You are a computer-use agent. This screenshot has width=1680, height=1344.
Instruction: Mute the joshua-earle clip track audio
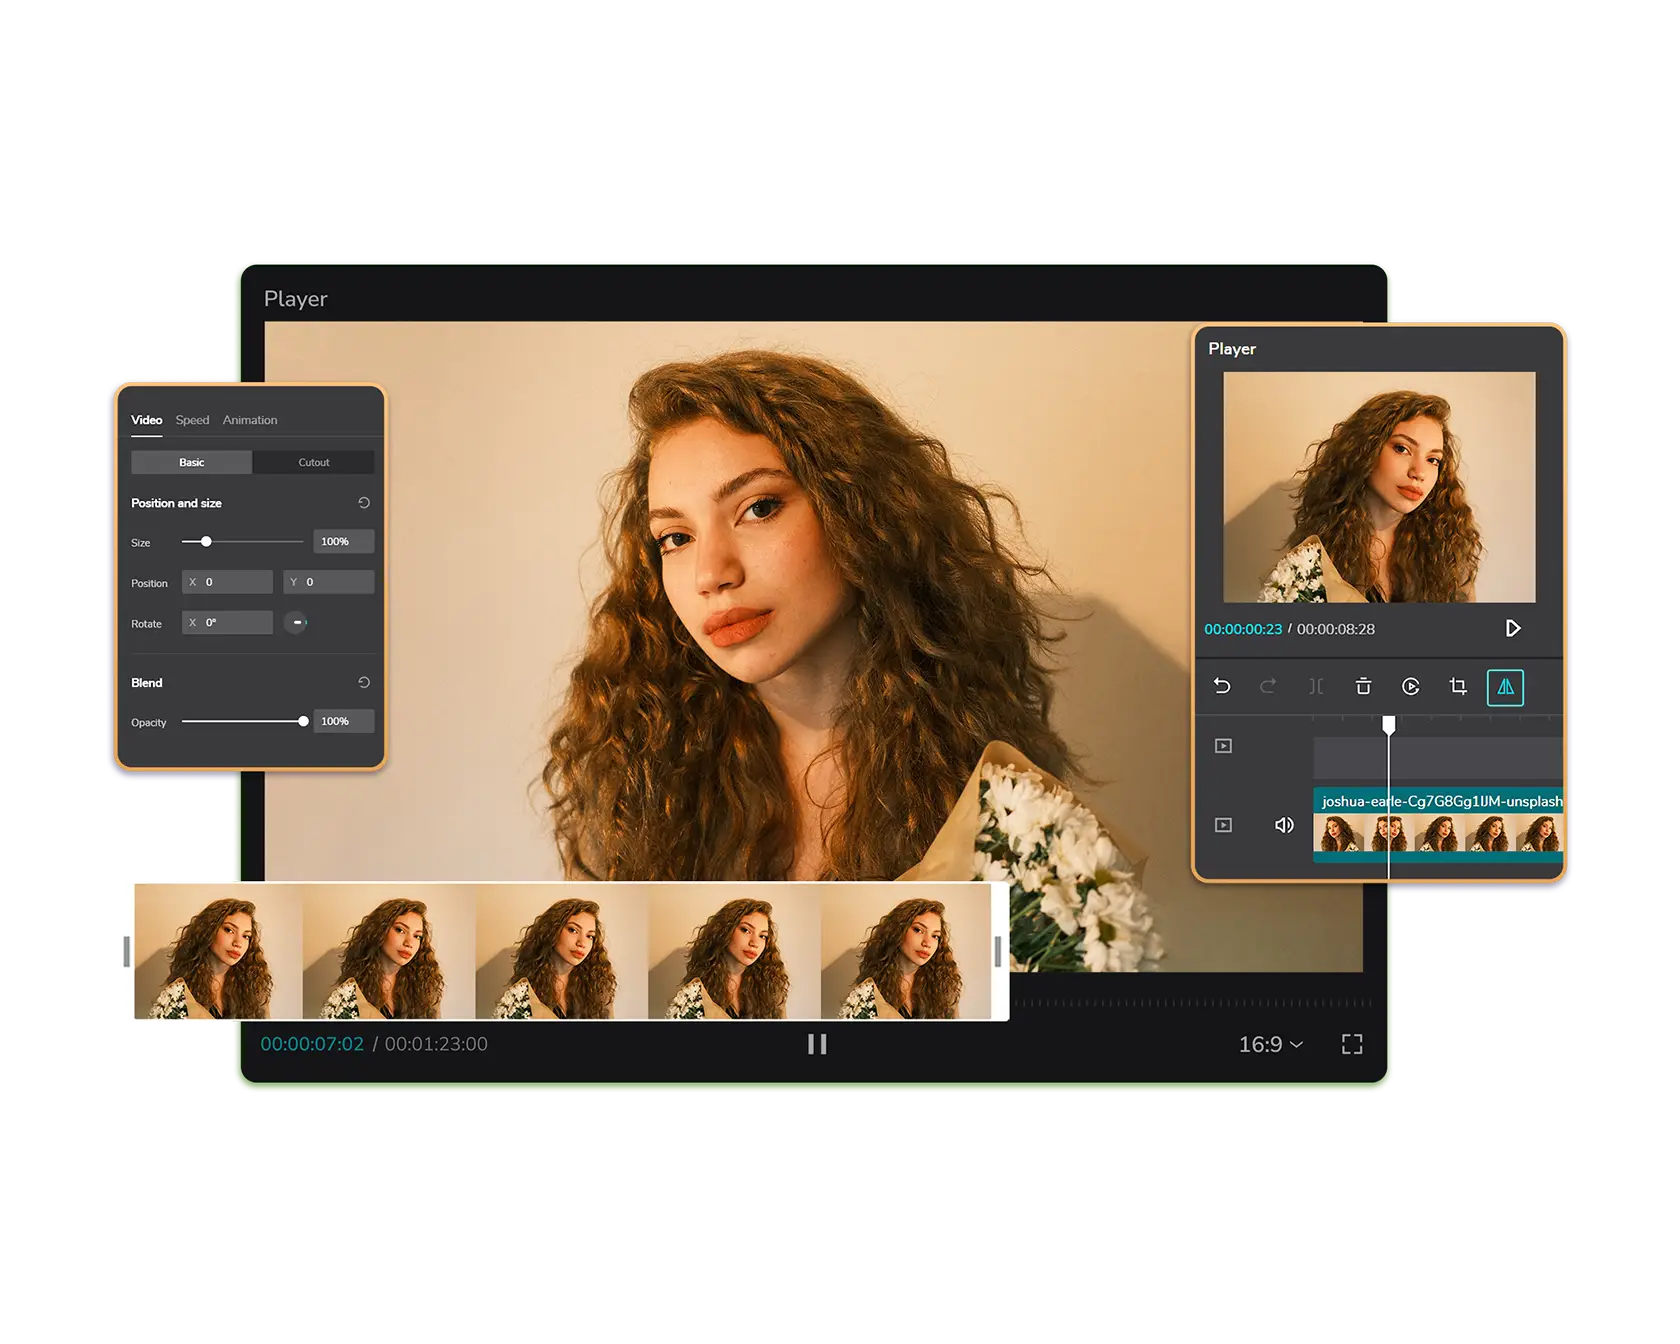click(1284, 825)
